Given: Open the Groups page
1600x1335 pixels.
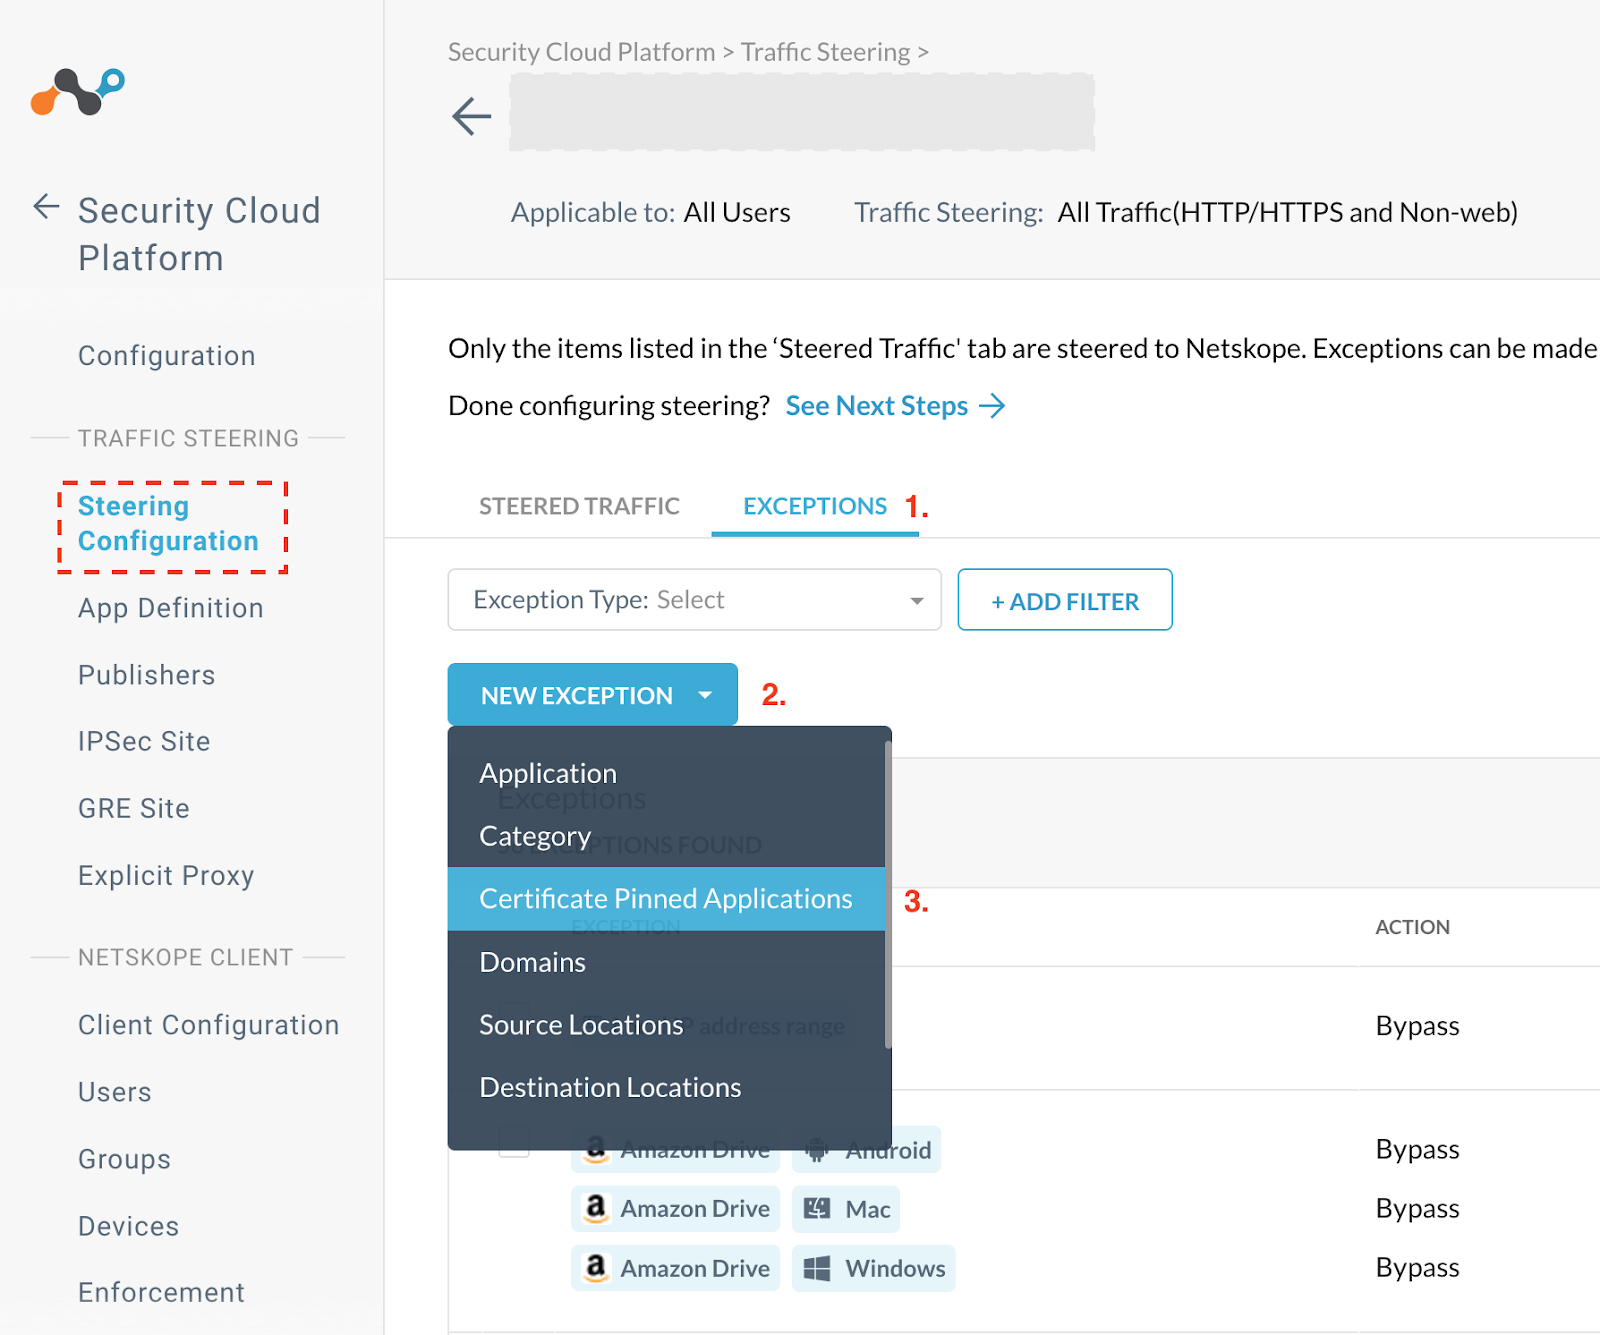Looking at the screenshot, I should point(124,1159).
